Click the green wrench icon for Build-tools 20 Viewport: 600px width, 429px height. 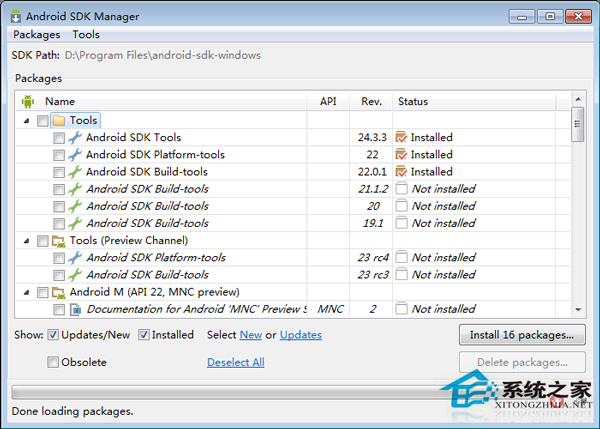(75, 206)
